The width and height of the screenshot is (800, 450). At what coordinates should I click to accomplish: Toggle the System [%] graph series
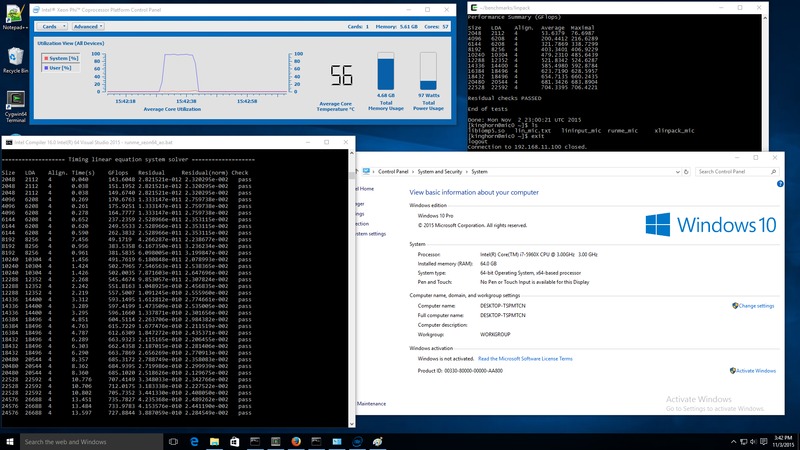click(63, 58)
